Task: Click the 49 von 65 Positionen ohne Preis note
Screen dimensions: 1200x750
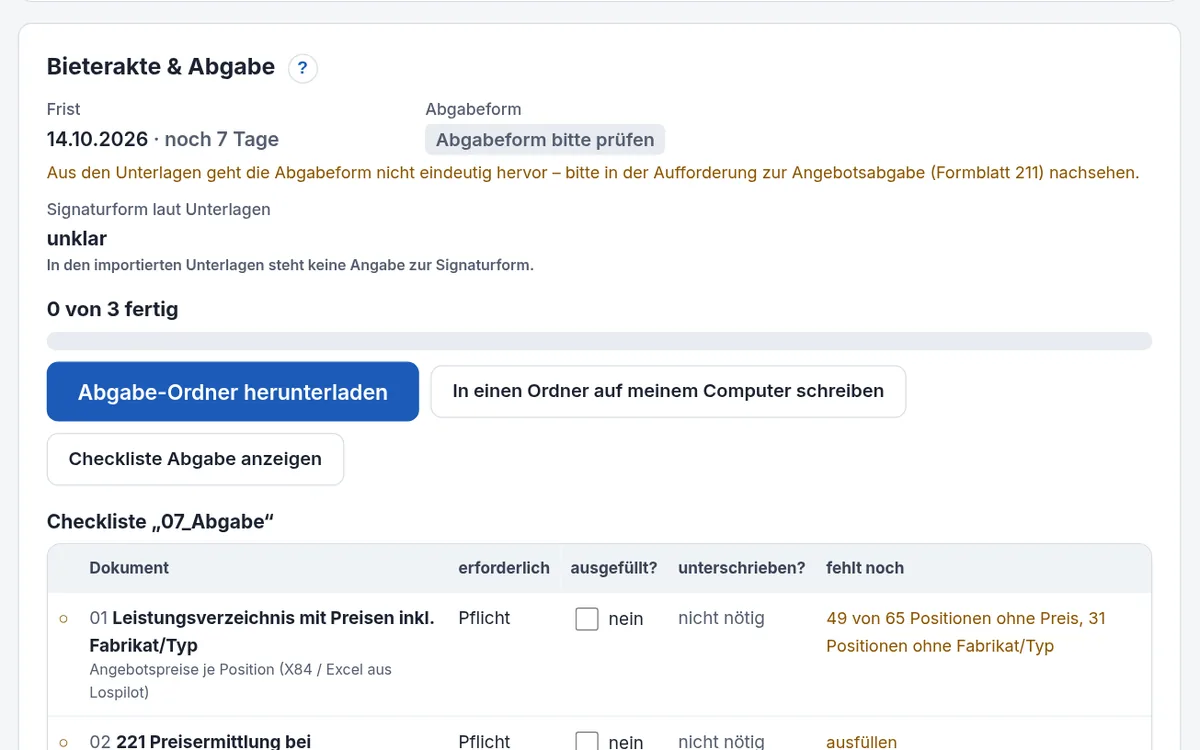Action: 966,632
